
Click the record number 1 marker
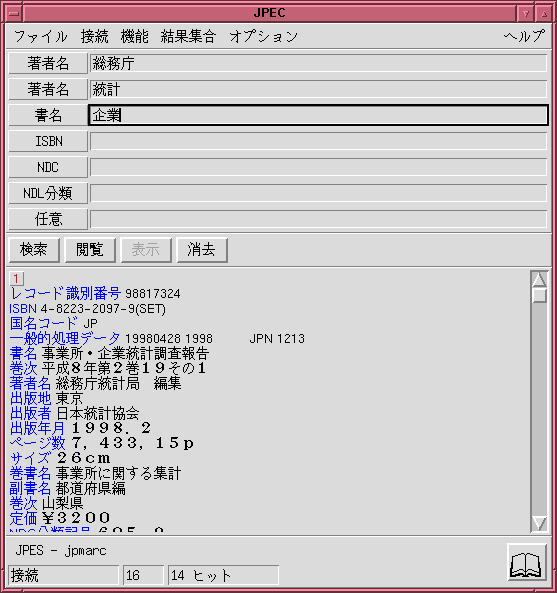point(16,279)
